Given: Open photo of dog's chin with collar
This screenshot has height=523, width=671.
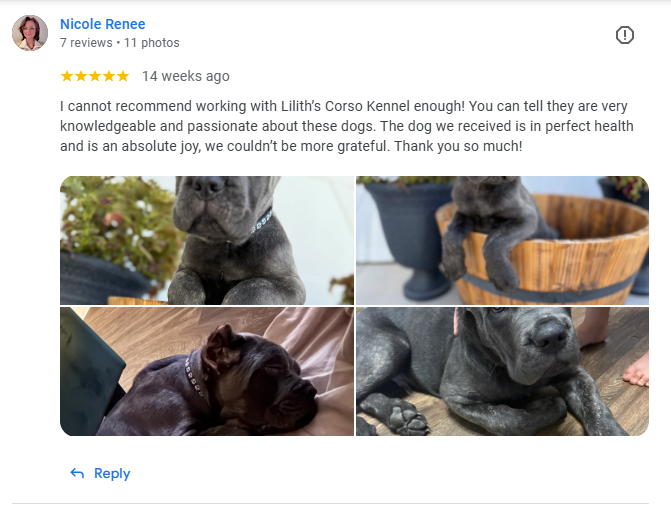Looking at the screenshot, I should [207, 241].
